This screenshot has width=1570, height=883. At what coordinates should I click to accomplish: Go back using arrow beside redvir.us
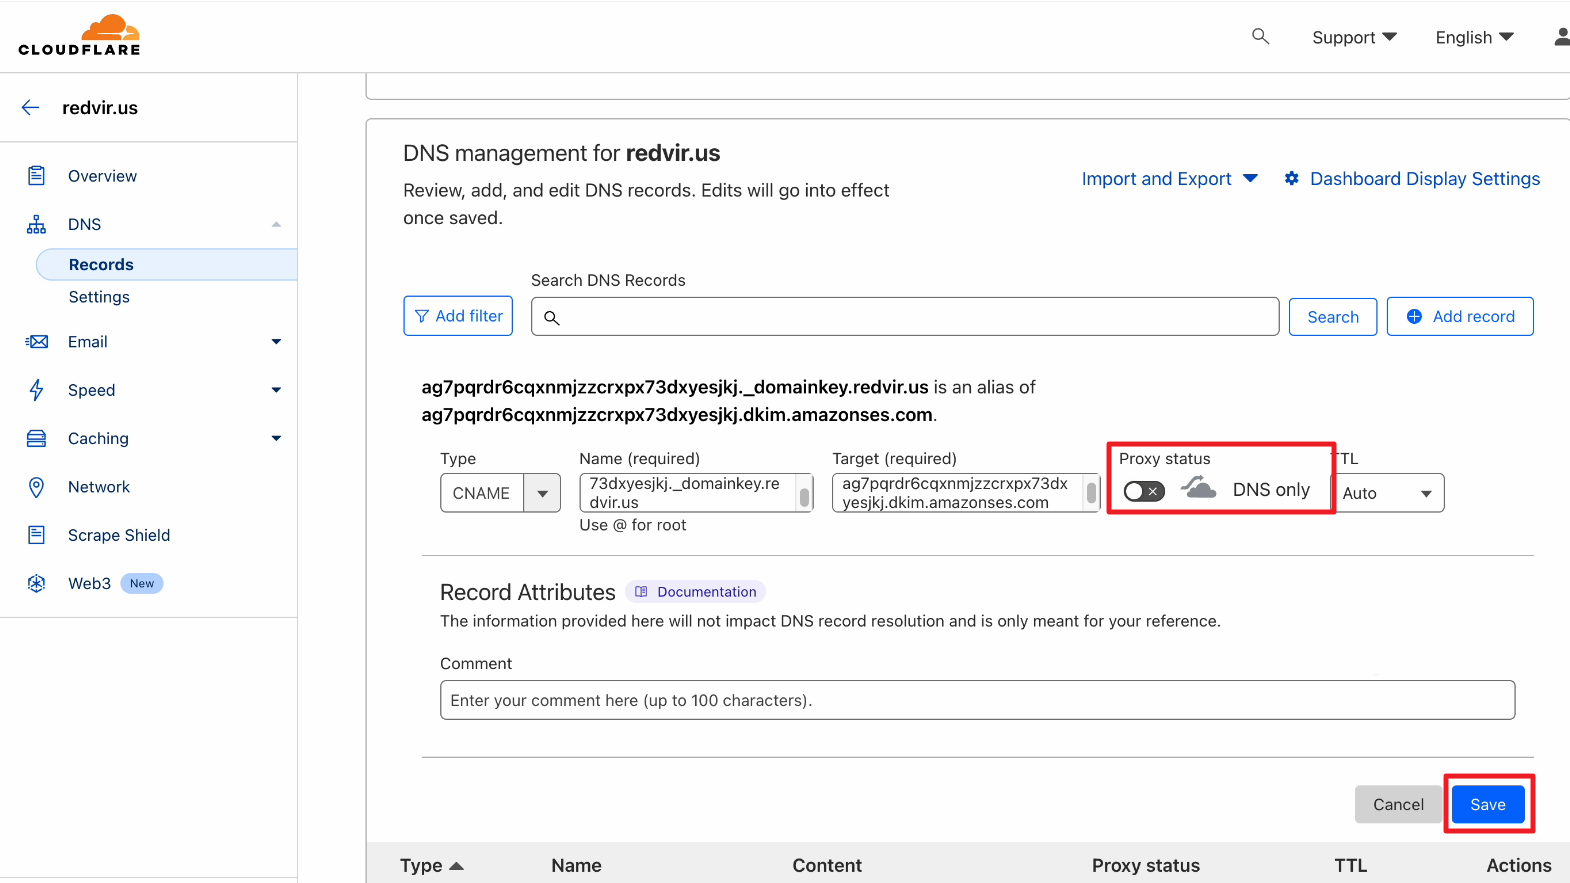(x=31, y=108)
